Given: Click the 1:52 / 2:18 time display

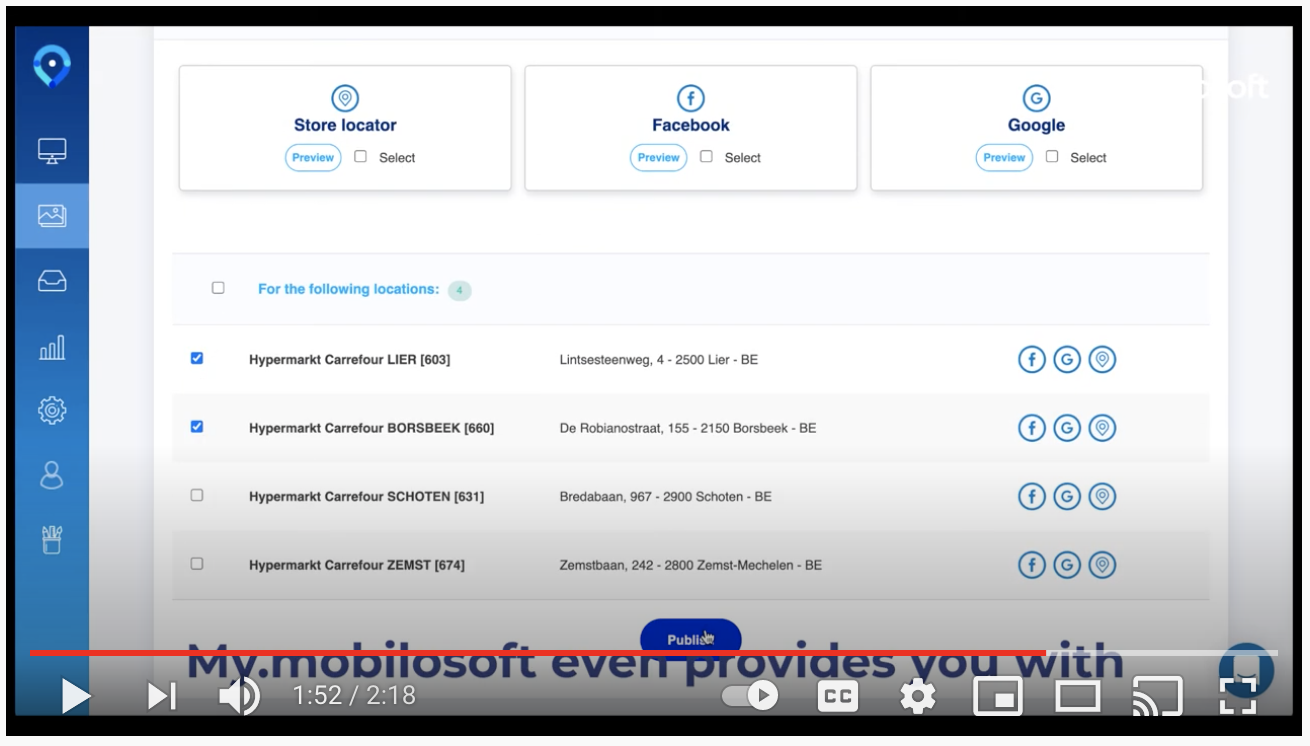Looking at the screenshot, I should (x=354, y=696).
